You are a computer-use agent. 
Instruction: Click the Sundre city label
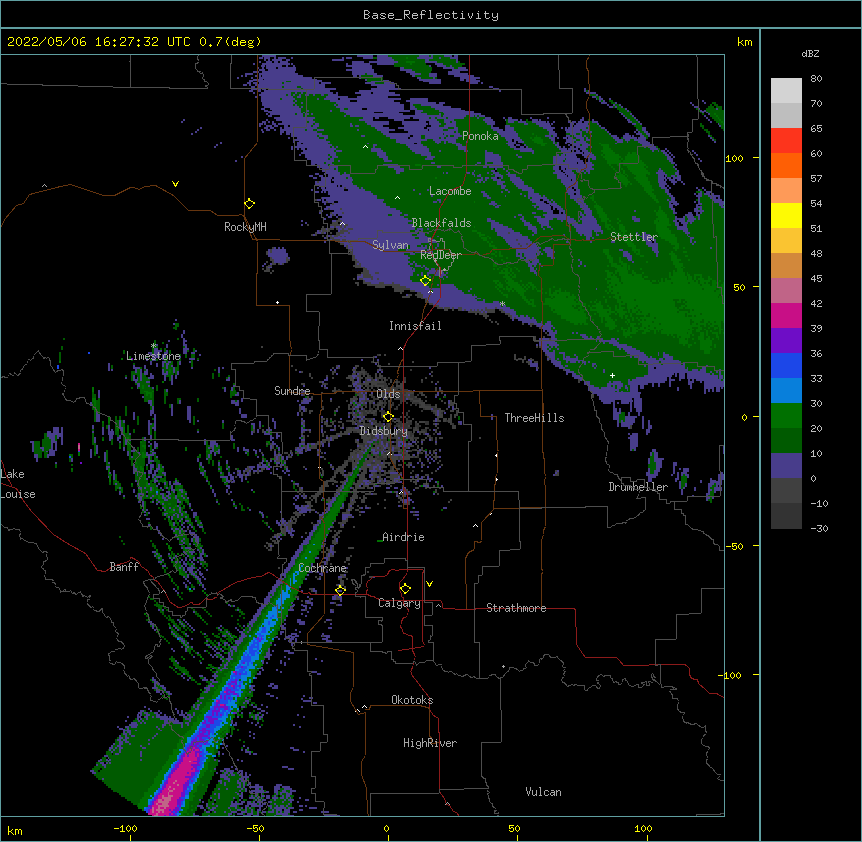(x=292, y=391)
